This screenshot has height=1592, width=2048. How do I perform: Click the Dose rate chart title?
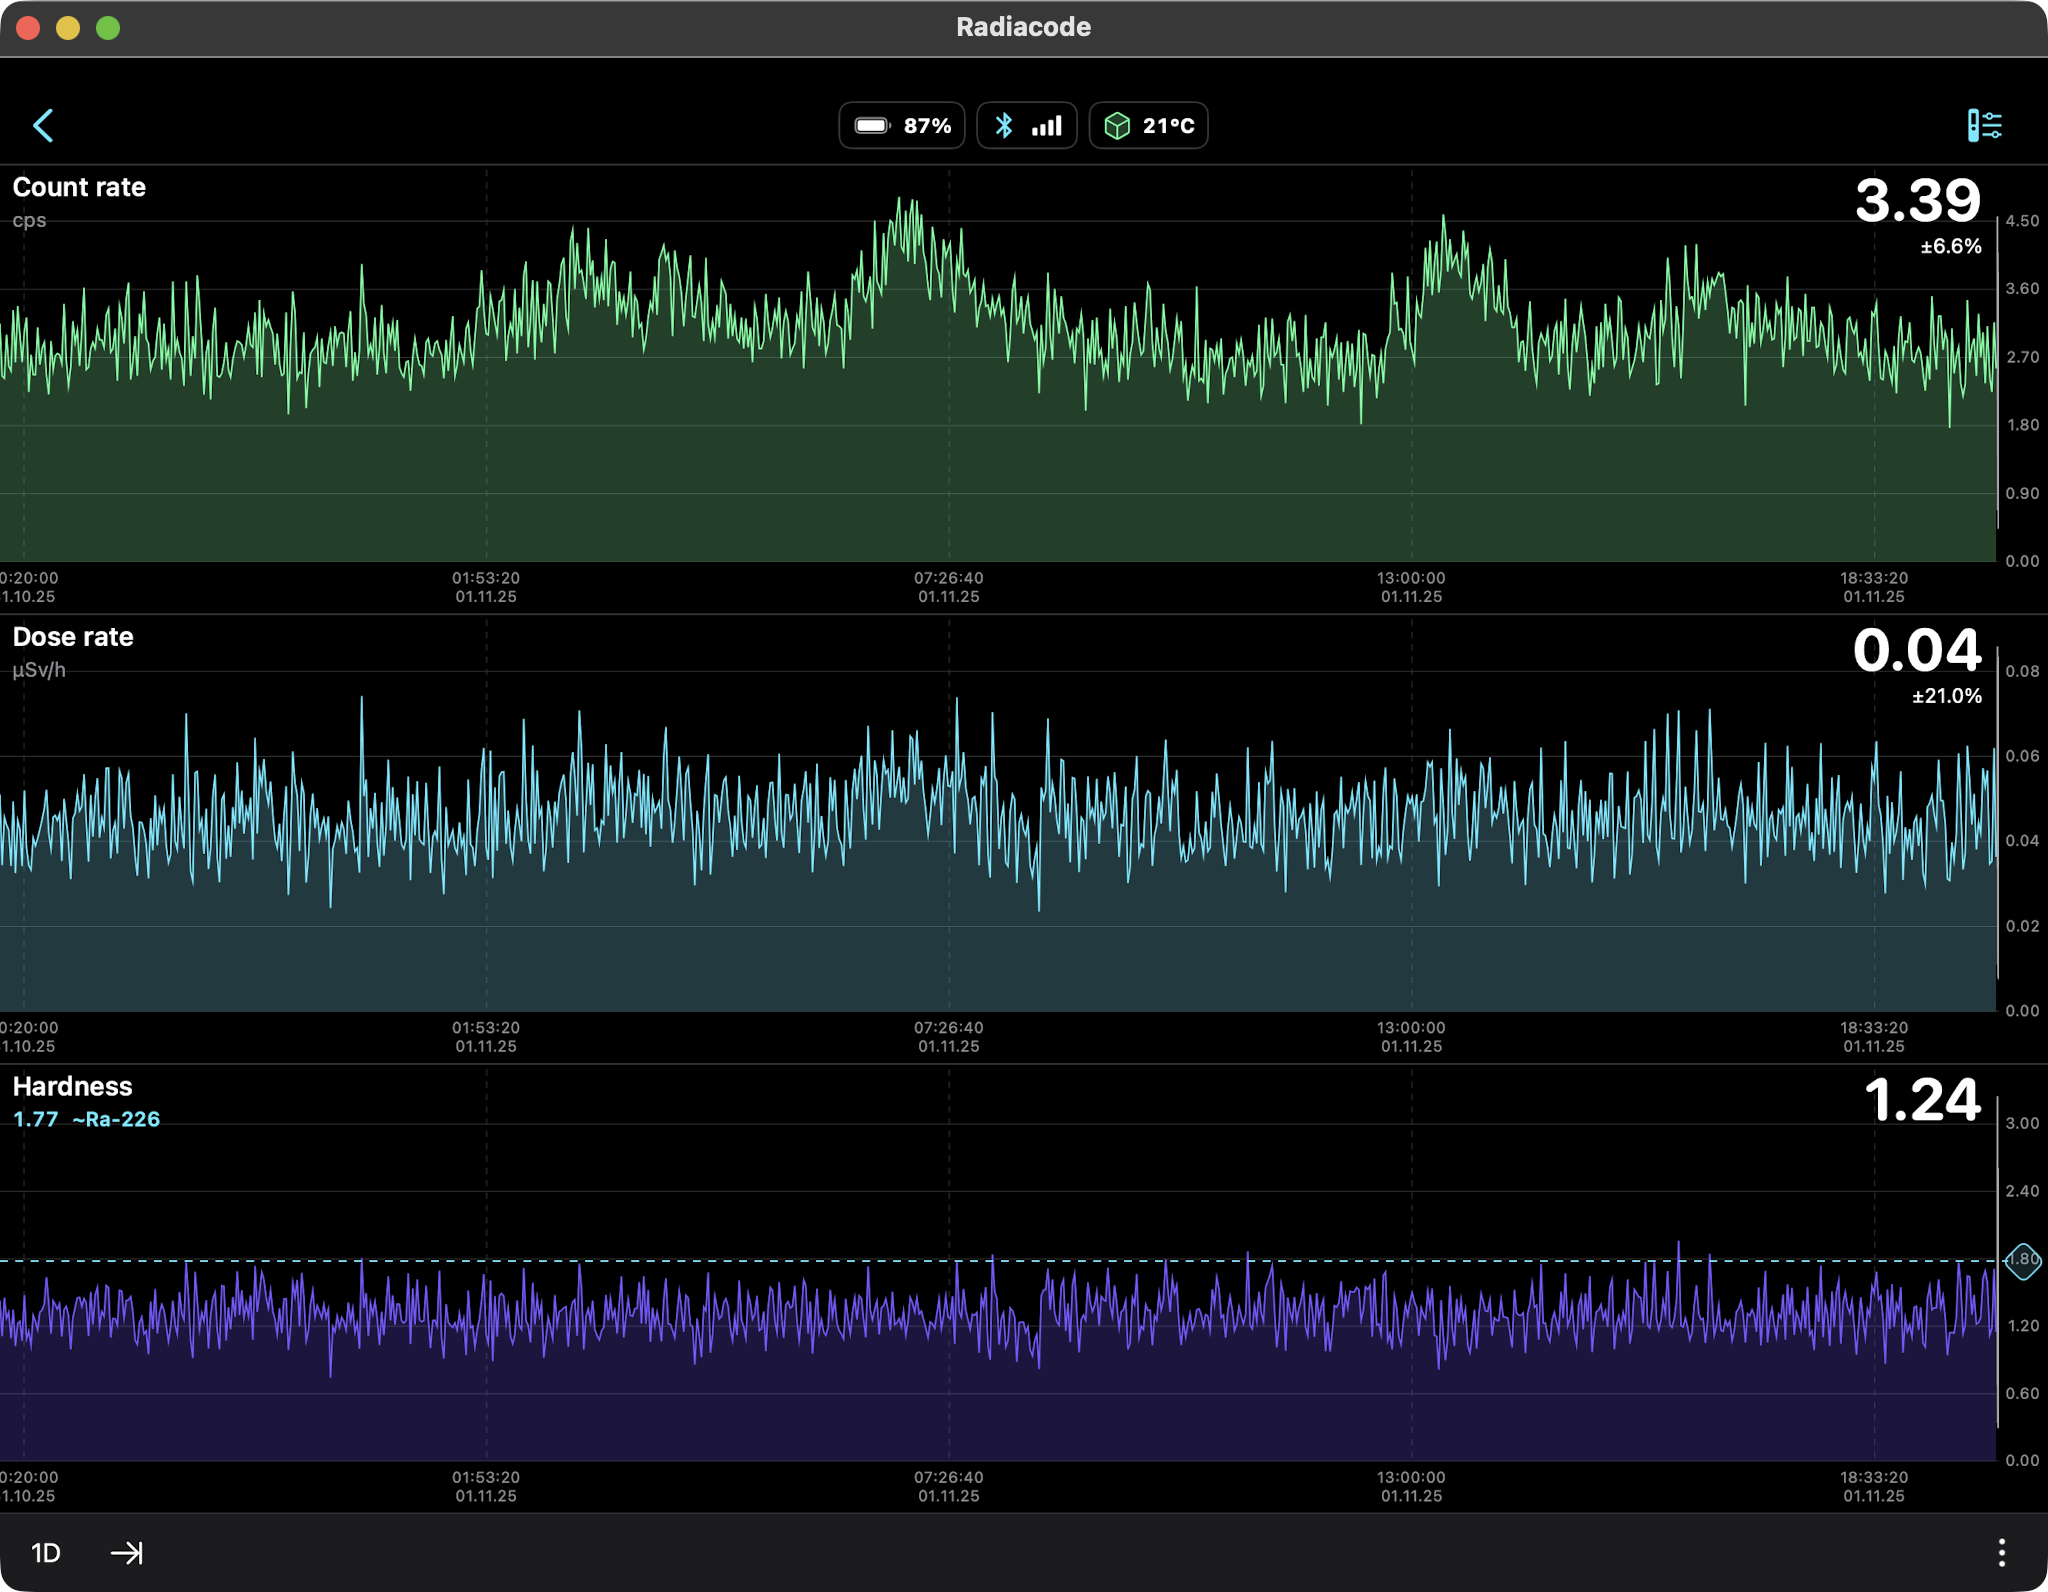tap(73, 637)
